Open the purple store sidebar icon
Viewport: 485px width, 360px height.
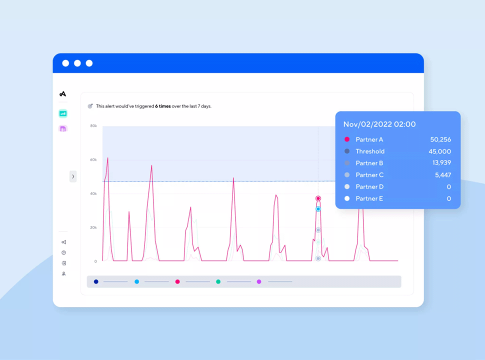coord(63,129)
